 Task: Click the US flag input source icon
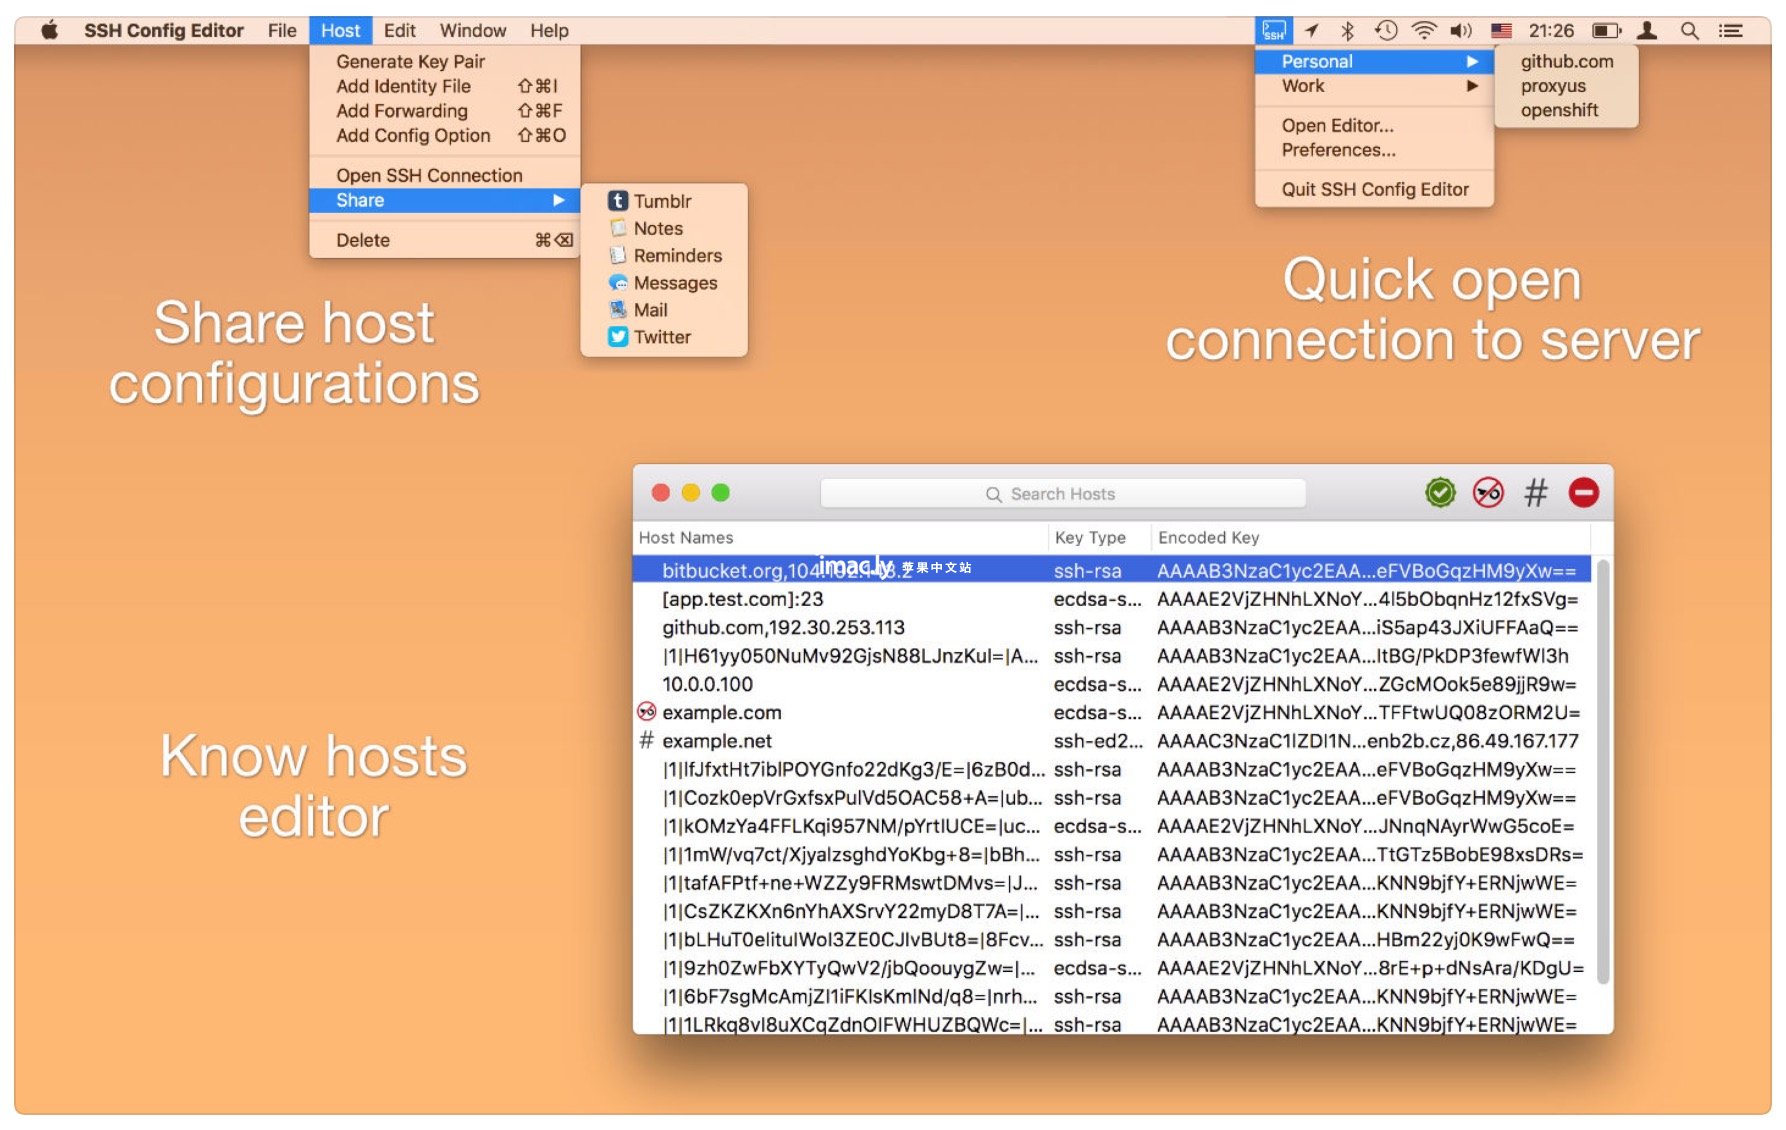pyautogui.click(x=1501, y=31)
